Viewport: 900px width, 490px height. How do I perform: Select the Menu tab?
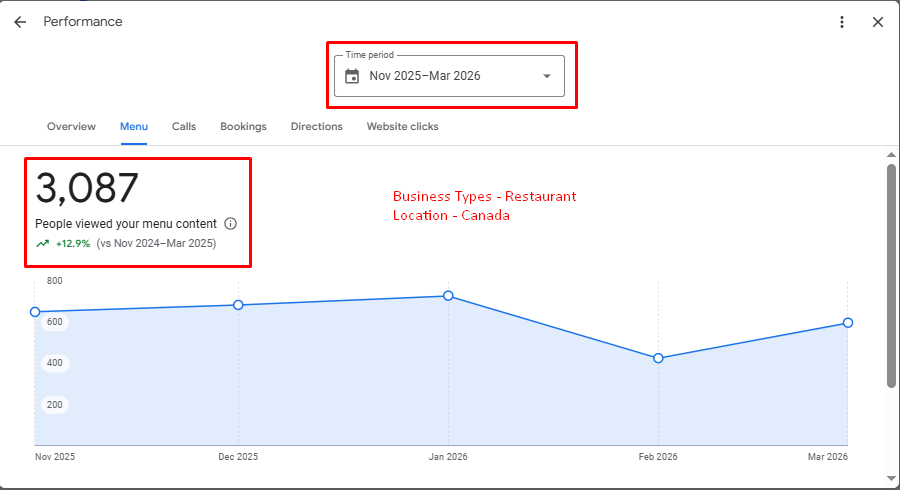click(134, 127)
